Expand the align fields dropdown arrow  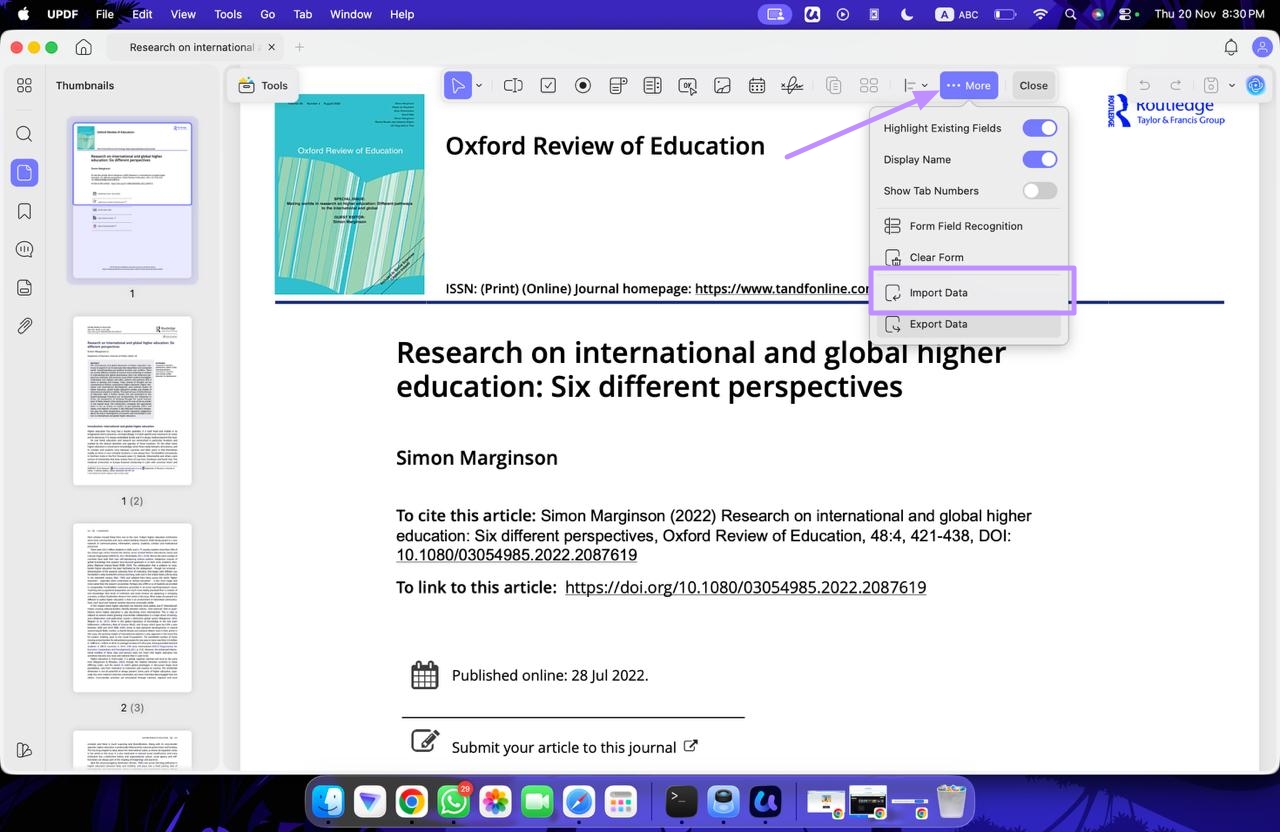925,86
